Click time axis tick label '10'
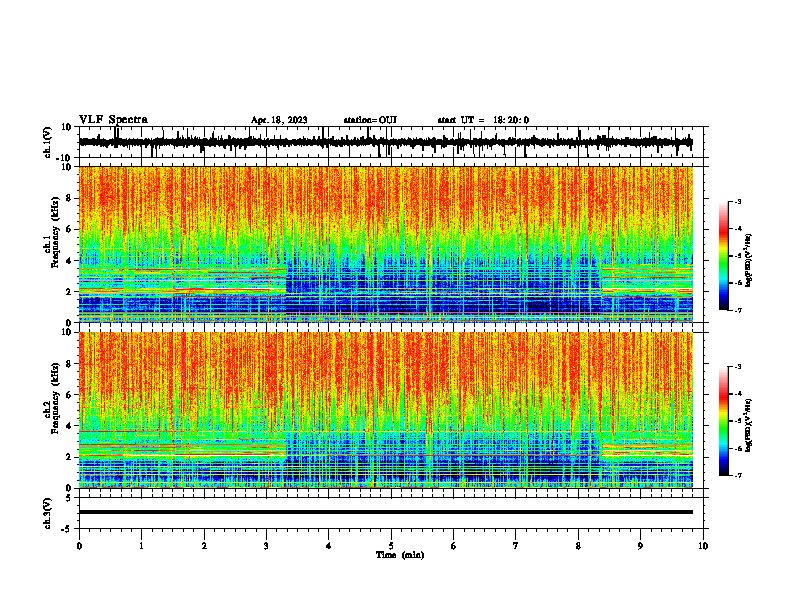This screenshot has width=792, height=612. point(703,546)
